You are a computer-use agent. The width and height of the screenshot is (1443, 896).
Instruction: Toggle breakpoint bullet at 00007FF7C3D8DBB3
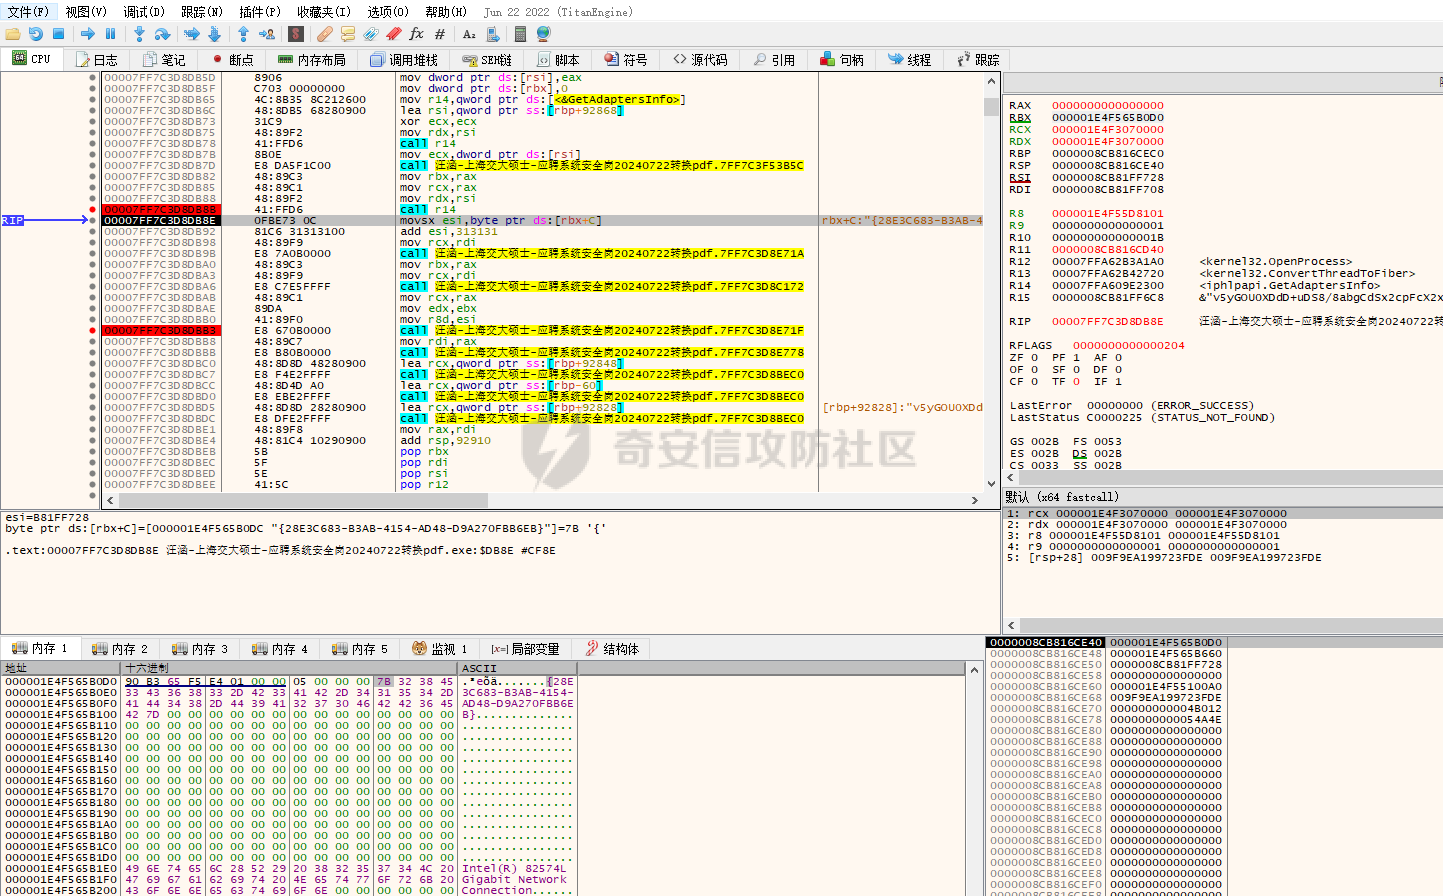click(93, 330)
